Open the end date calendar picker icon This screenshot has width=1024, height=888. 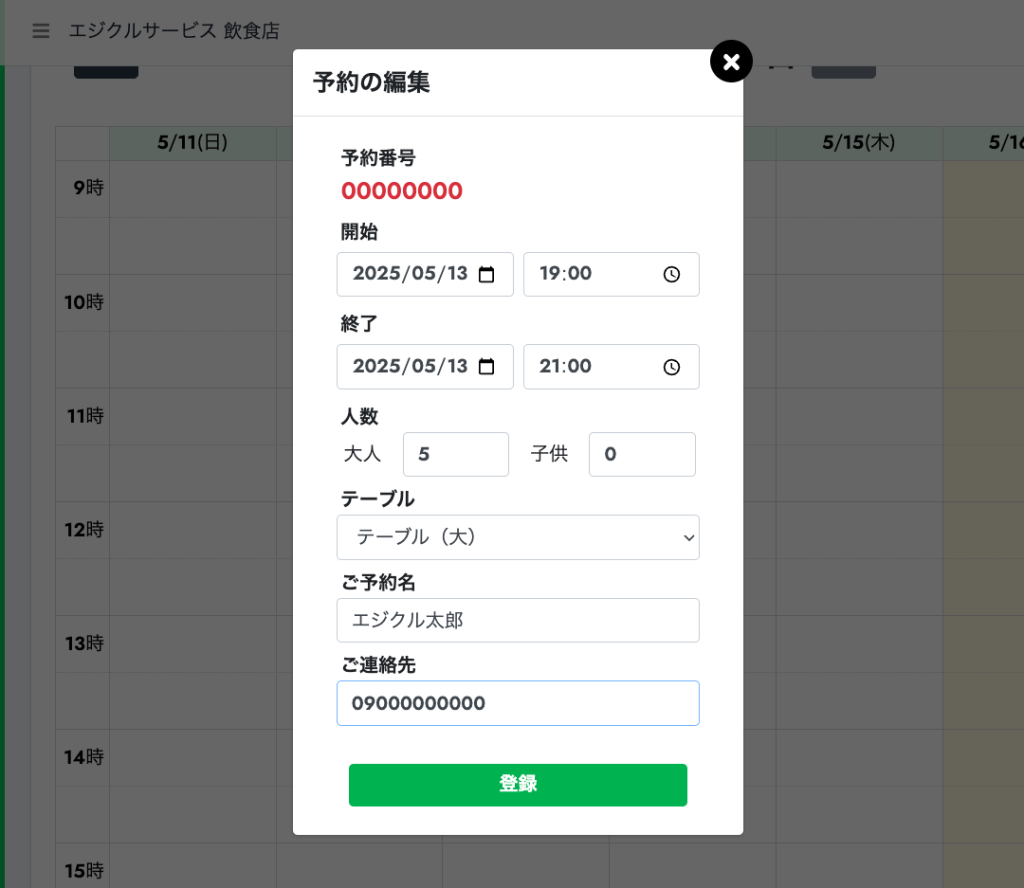(x=487, y=367)
